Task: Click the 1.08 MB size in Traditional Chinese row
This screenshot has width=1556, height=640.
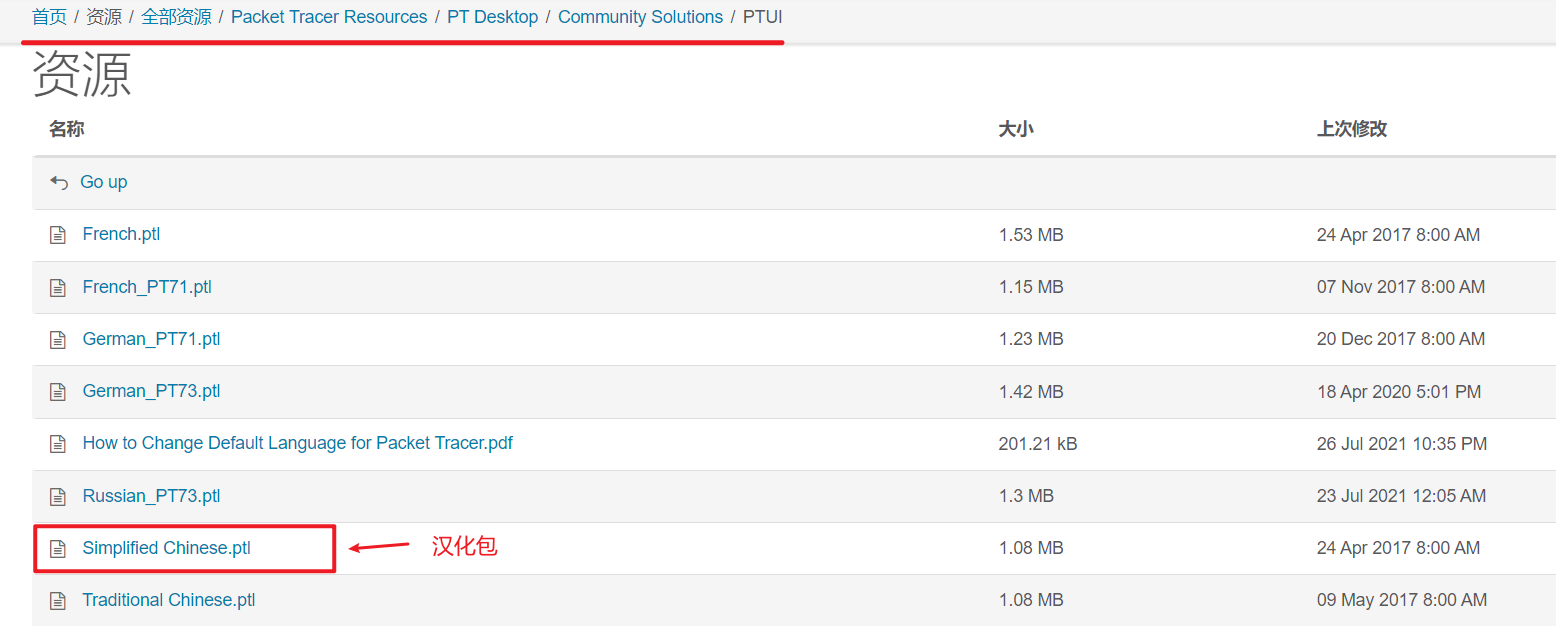Action: tap(1031, 600)
